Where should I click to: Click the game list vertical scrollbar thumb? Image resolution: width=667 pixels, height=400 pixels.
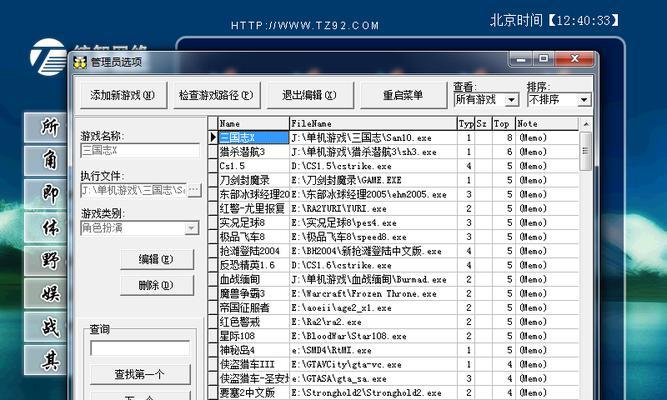coord(586,151)
